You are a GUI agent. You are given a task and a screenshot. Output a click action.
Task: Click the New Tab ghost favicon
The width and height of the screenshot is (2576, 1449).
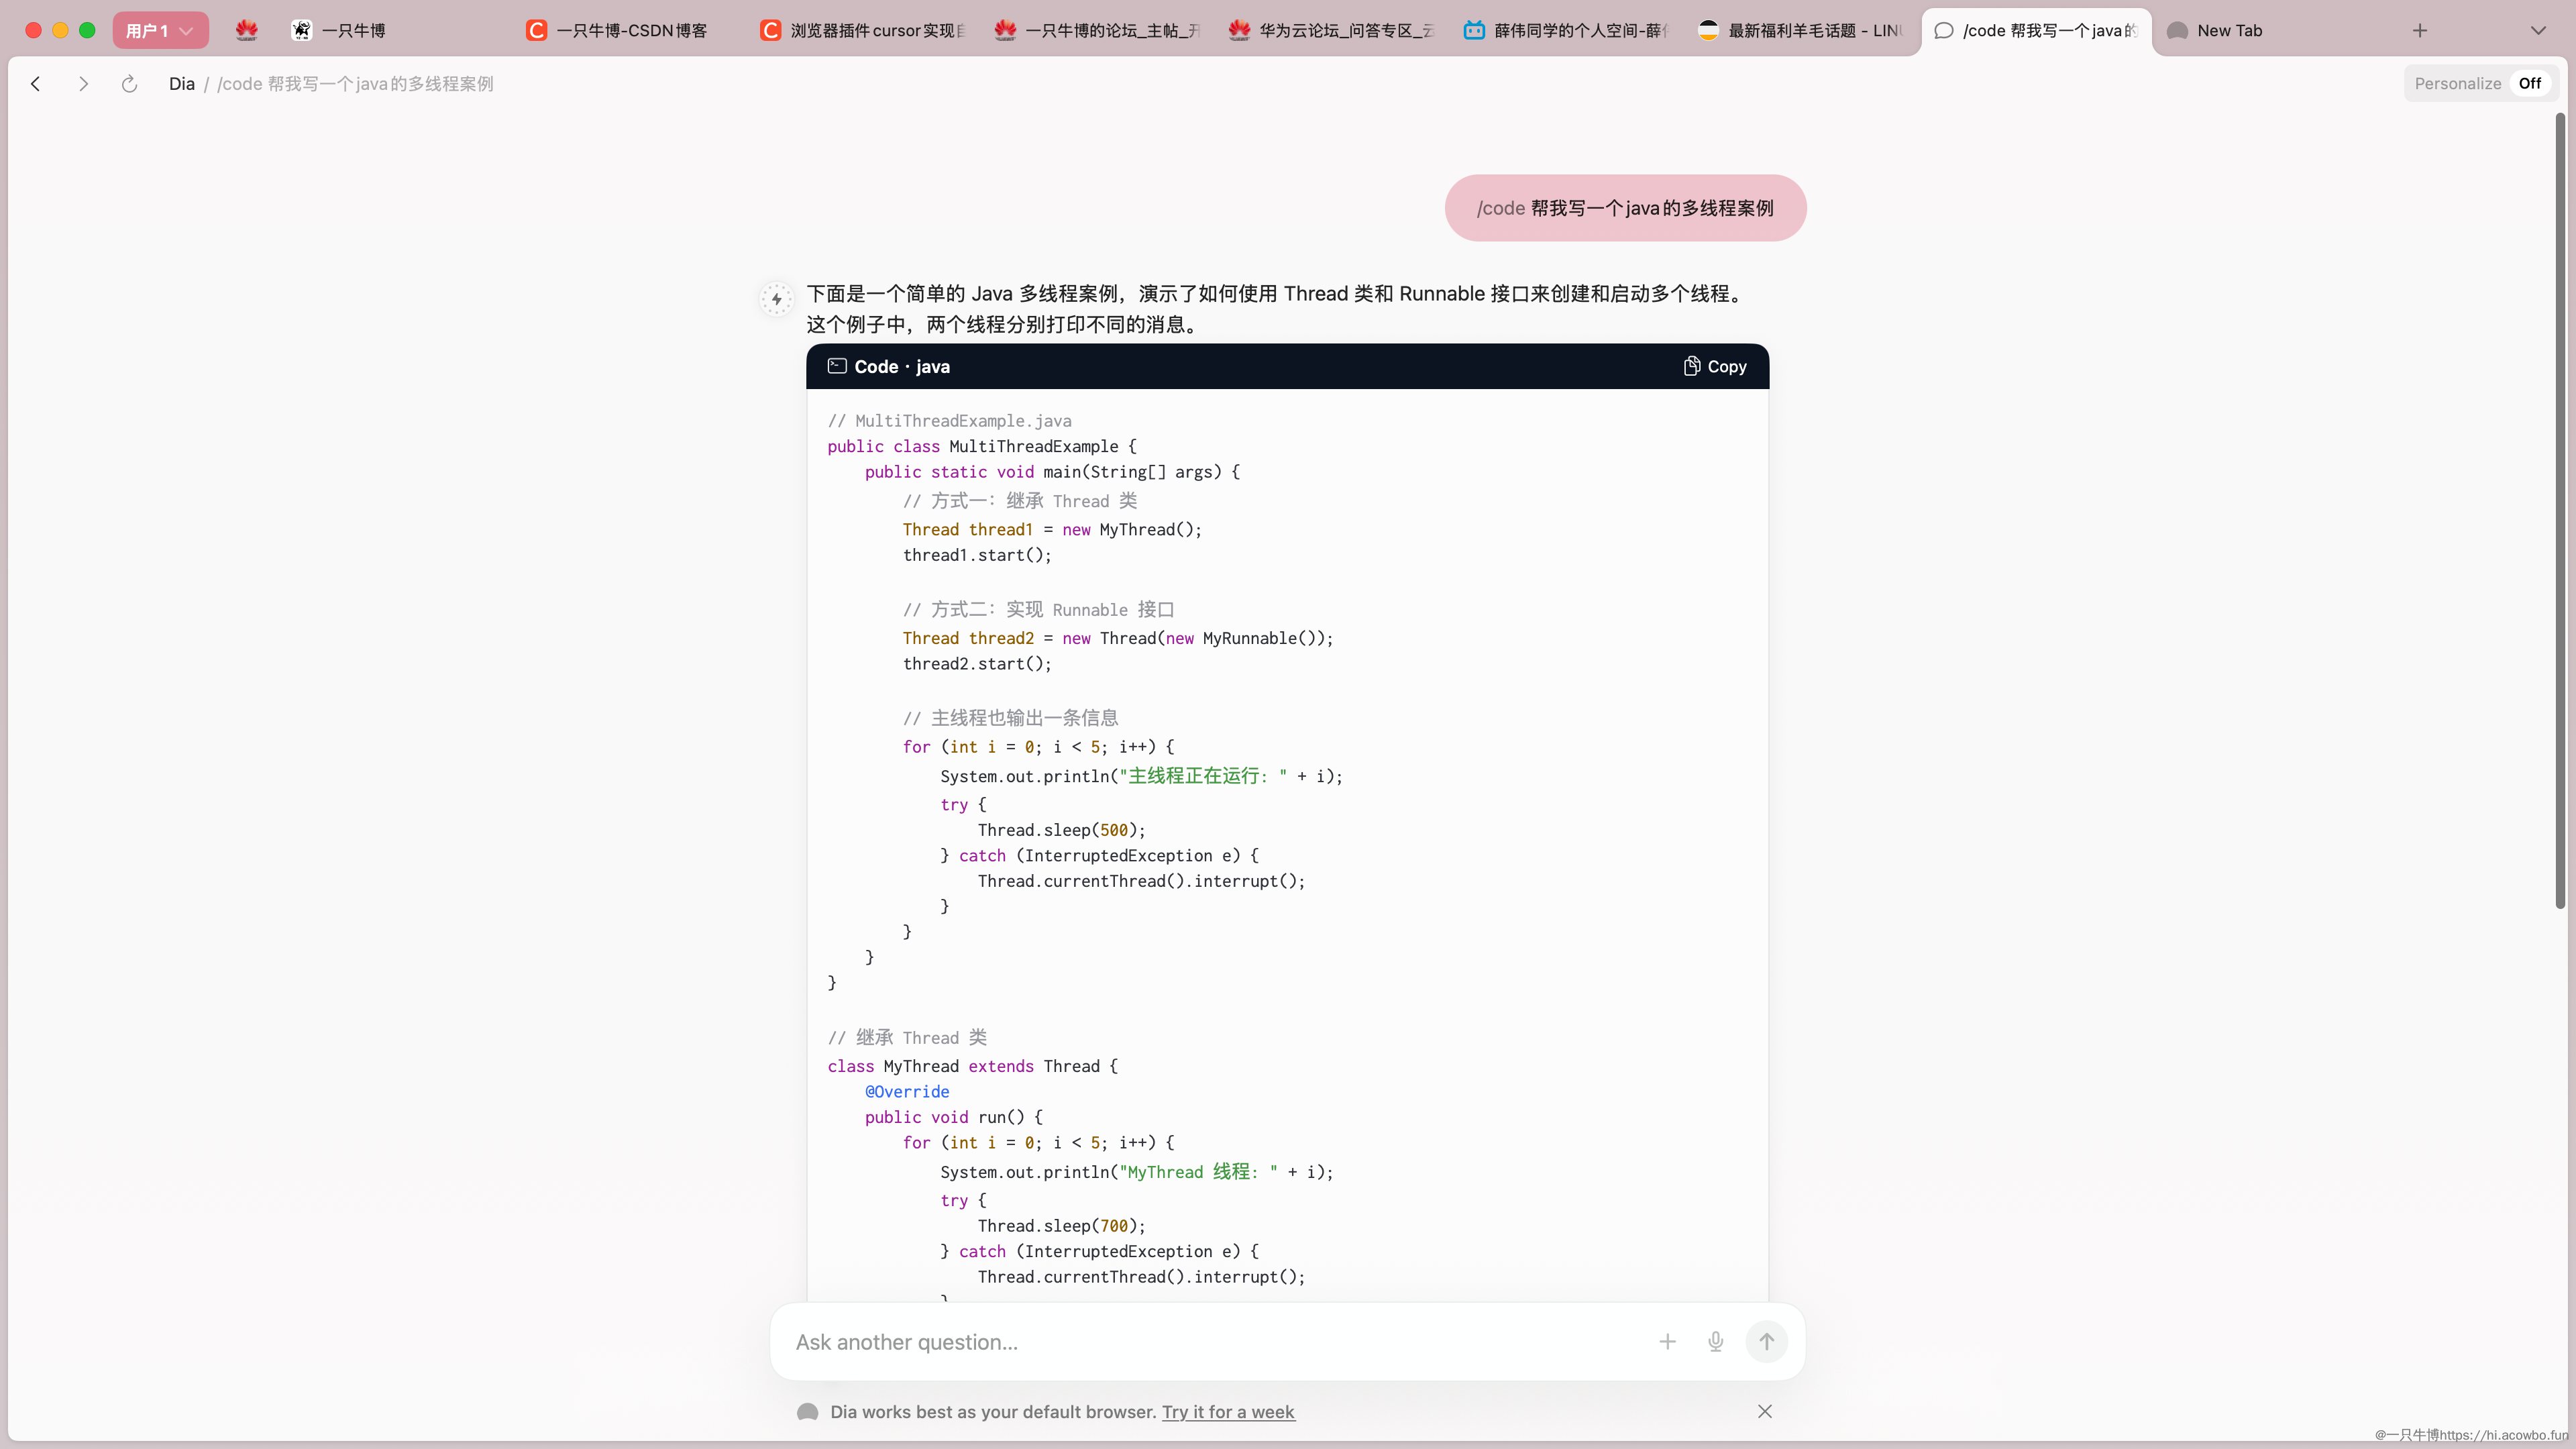[x=2177, y=30]
